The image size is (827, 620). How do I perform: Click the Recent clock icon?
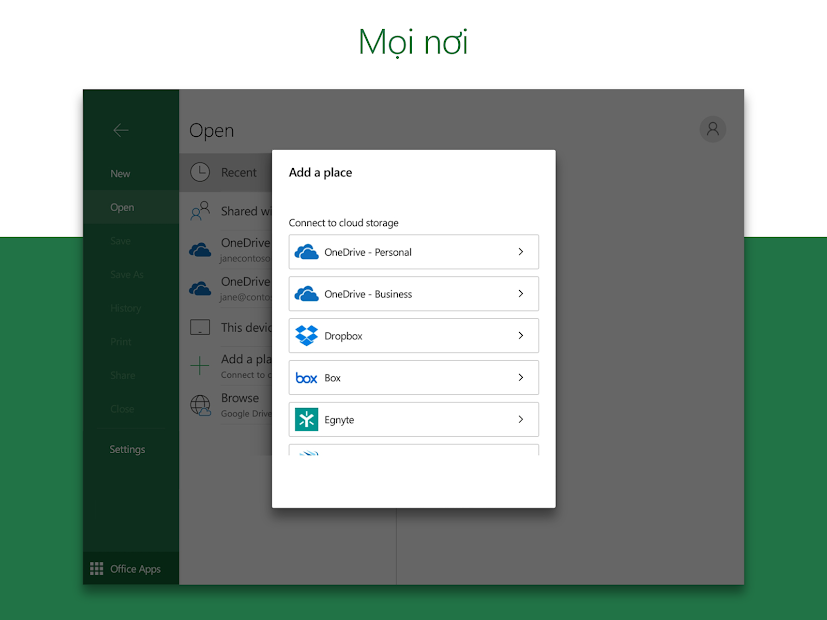[x=201, y=171]
